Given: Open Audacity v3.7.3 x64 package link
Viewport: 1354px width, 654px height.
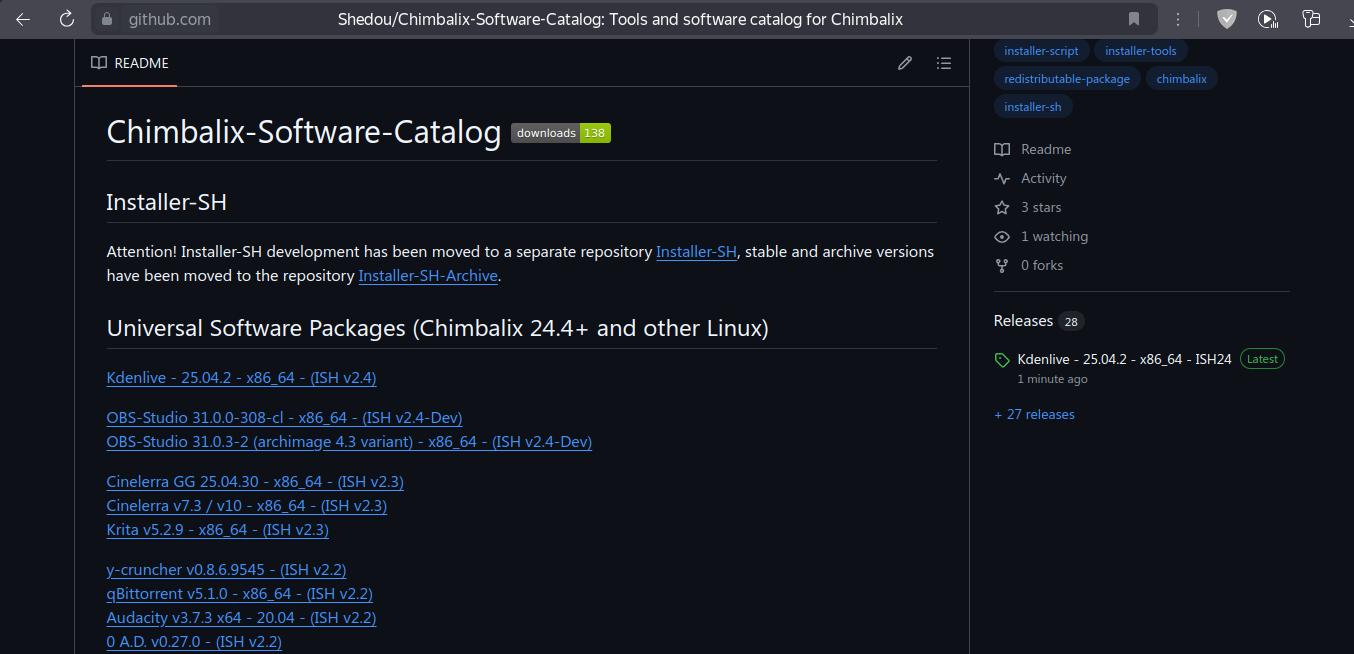Looking at the screenshot, I should (x=241, y=618).
